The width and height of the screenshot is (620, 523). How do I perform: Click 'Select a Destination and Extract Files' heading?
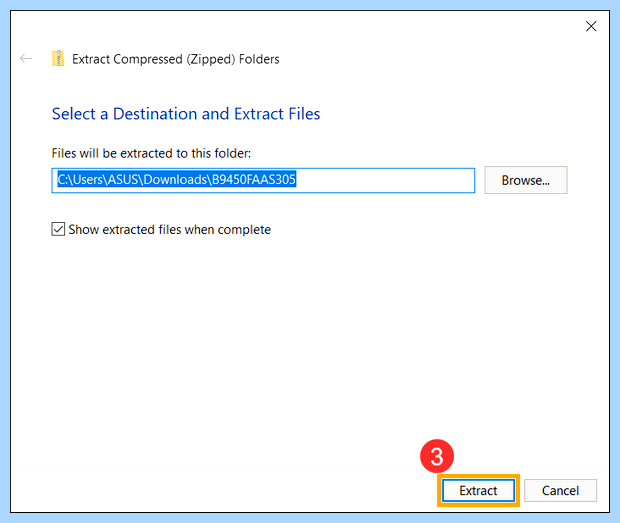pos(186,114)
